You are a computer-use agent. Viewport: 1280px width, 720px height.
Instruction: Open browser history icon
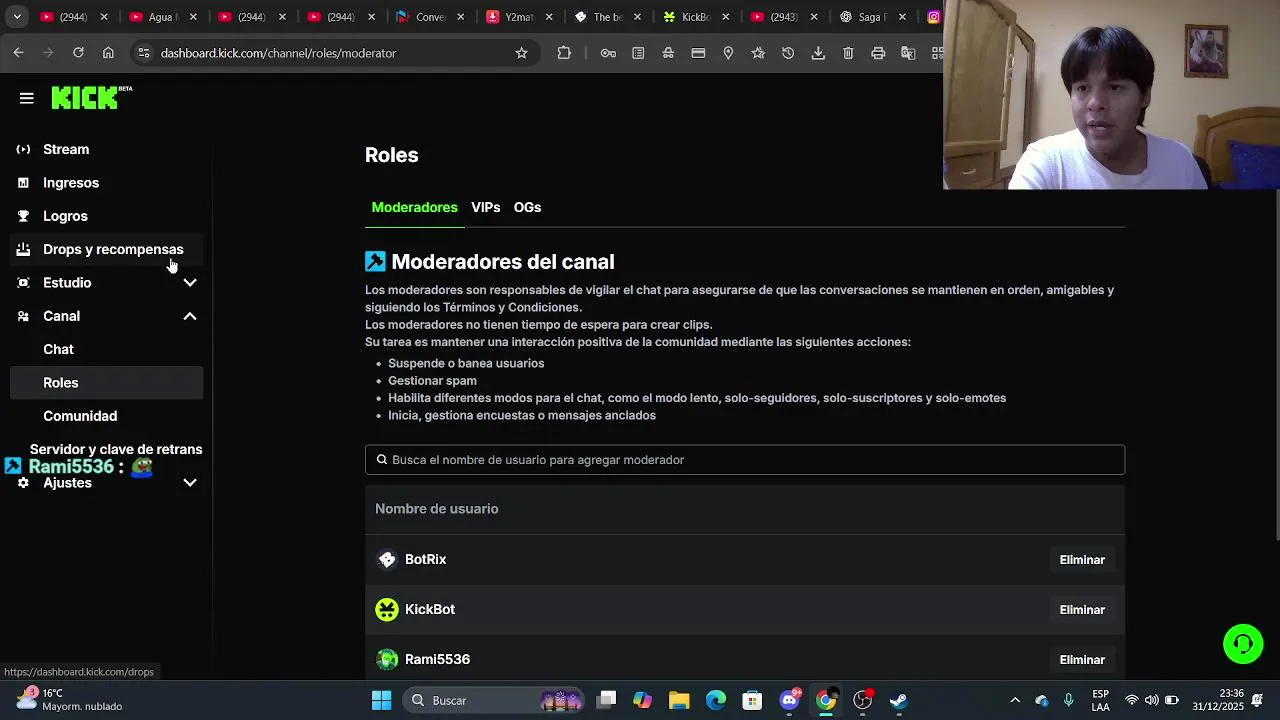coord(788,53)
